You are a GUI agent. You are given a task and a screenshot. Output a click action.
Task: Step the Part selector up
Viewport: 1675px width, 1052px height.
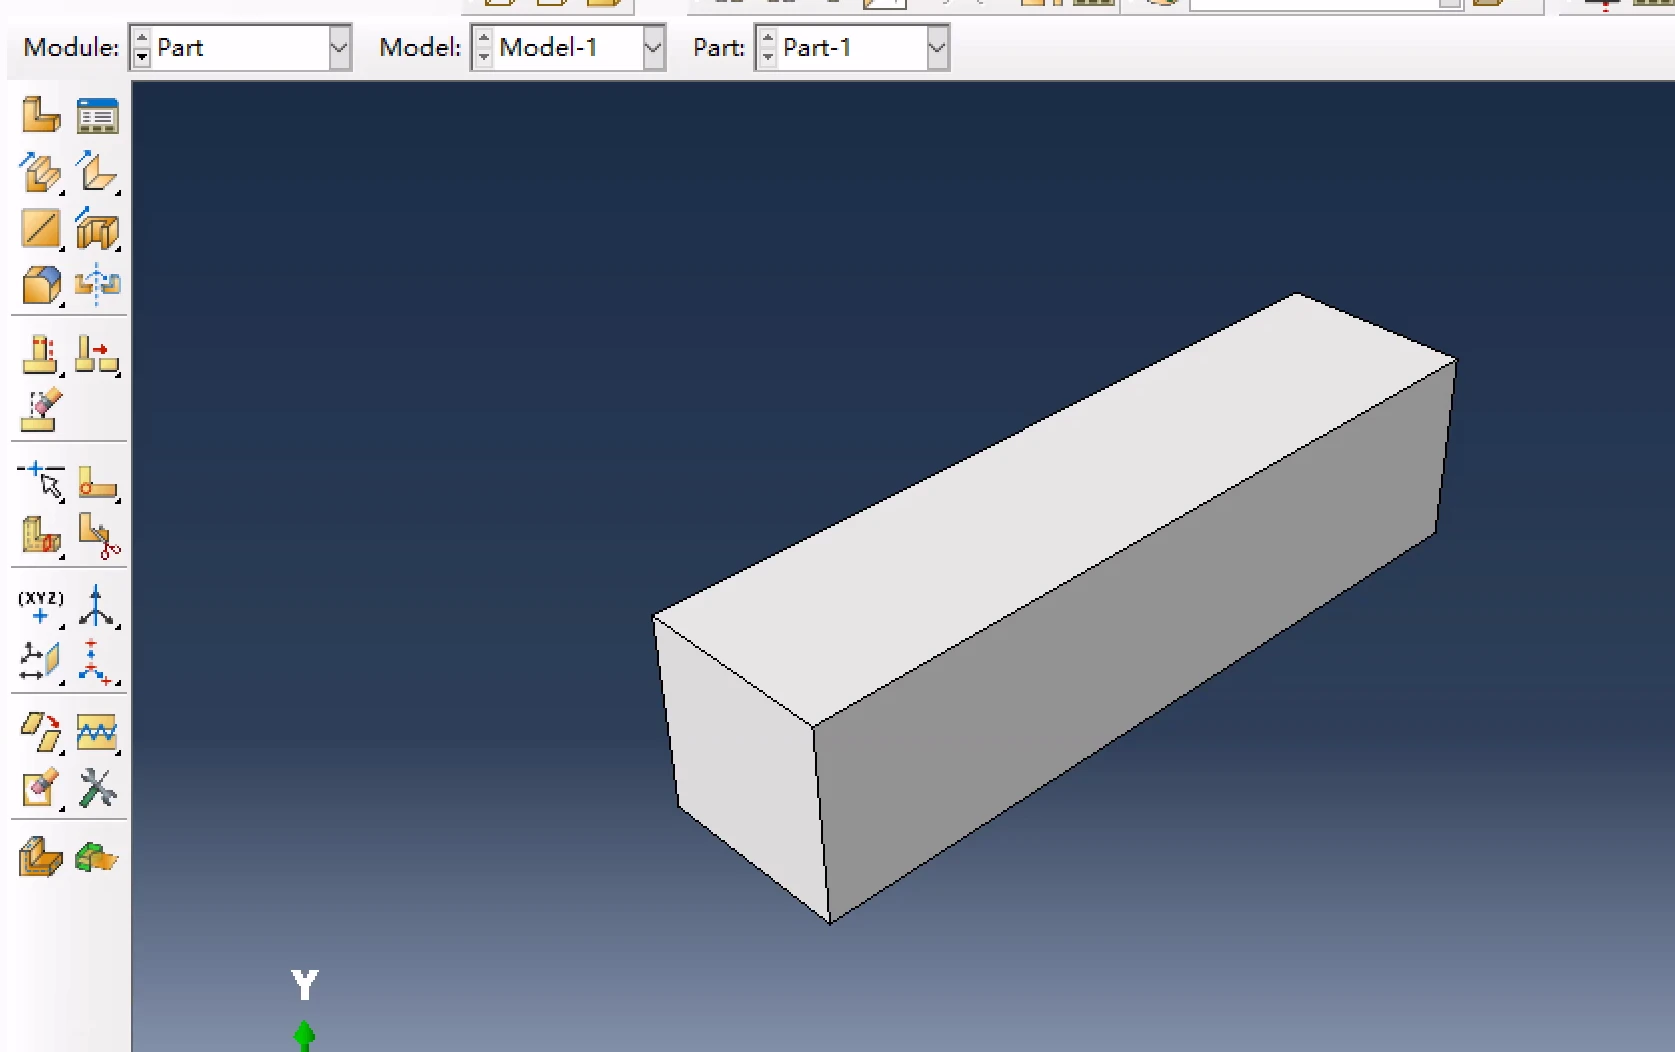[768, 38]
